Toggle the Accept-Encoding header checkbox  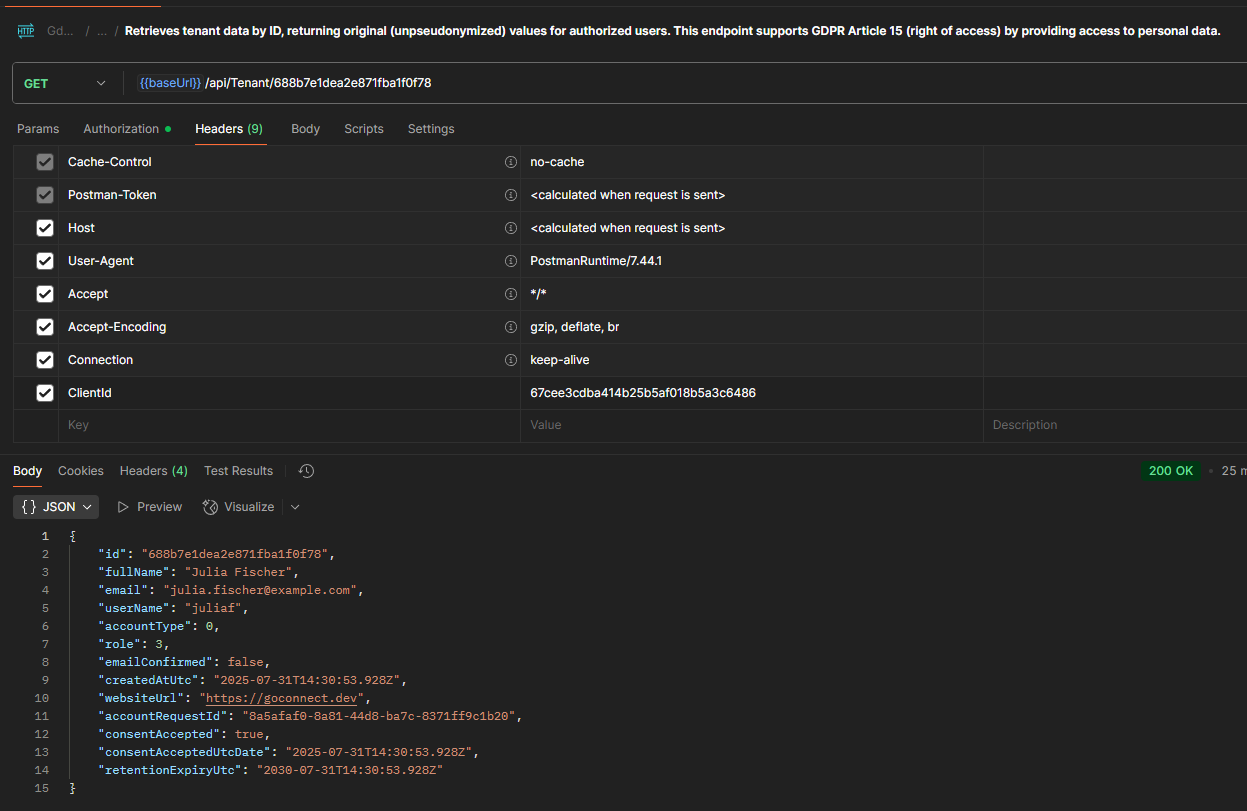[45, 327]
